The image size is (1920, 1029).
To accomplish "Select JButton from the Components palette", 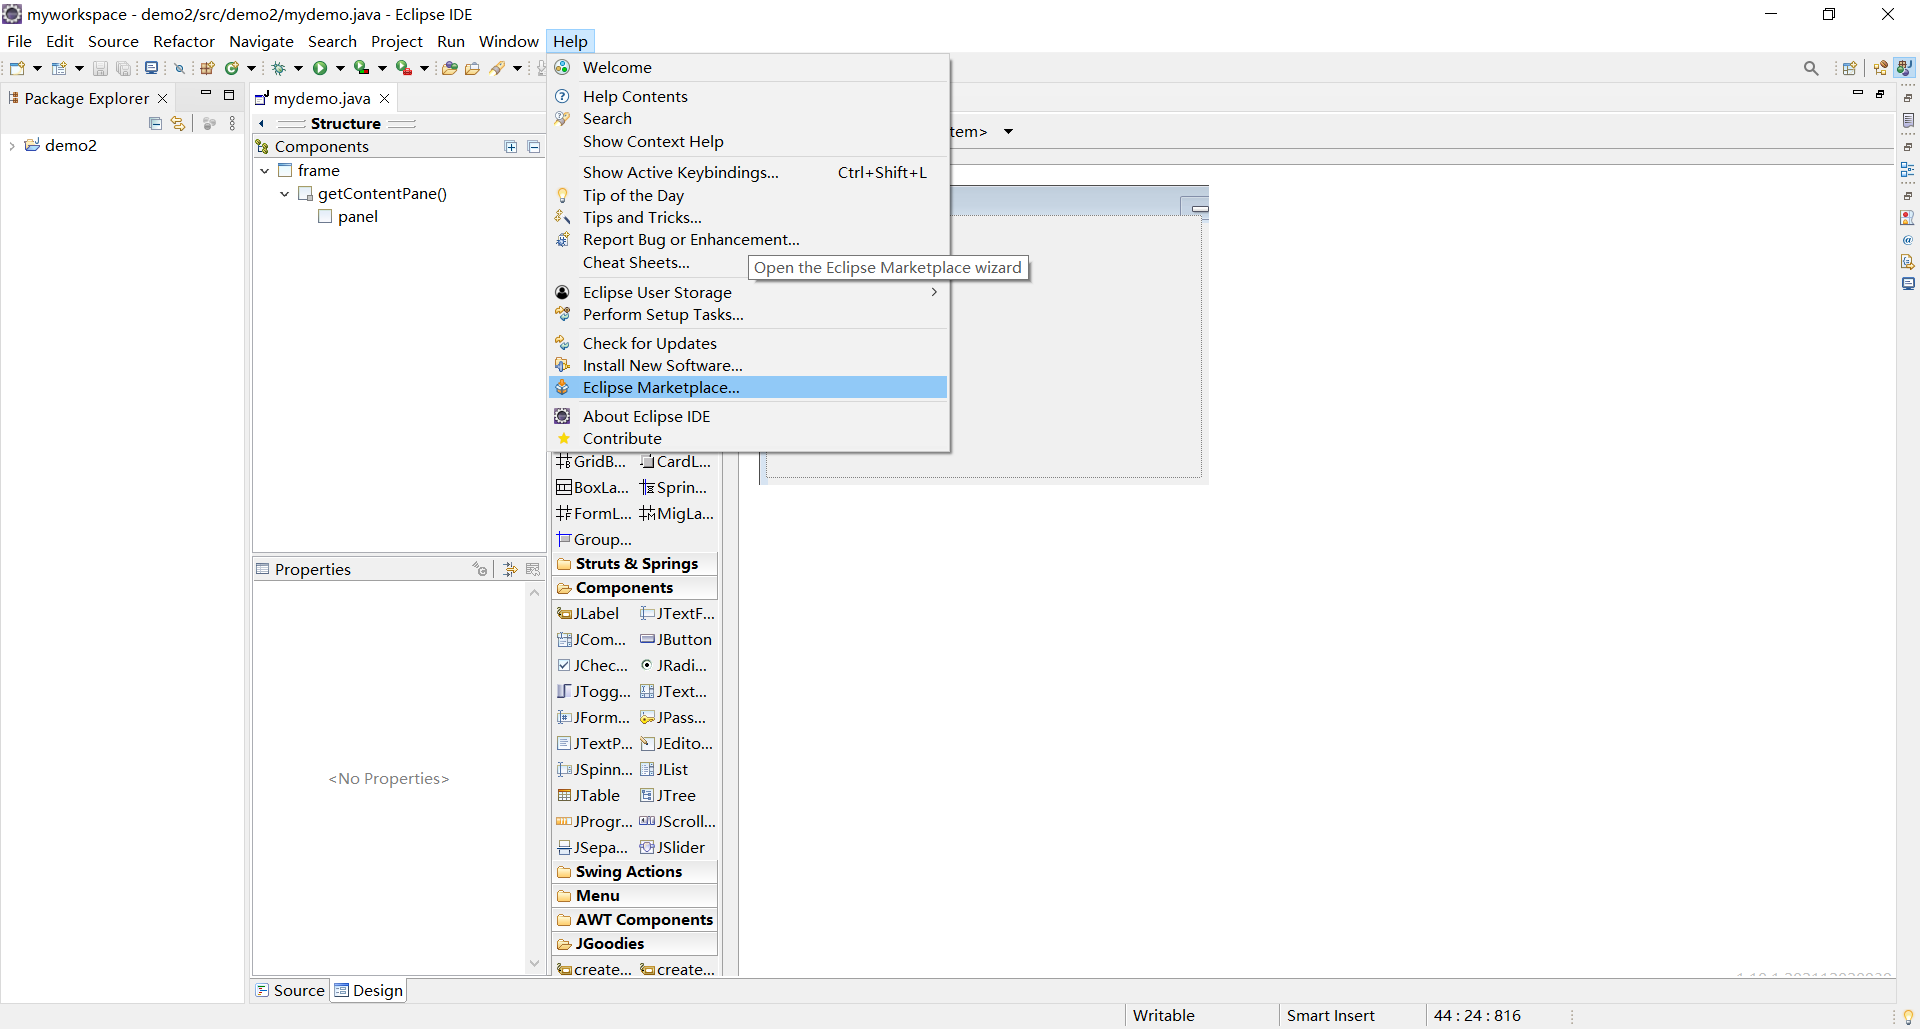I will point(676,639).
